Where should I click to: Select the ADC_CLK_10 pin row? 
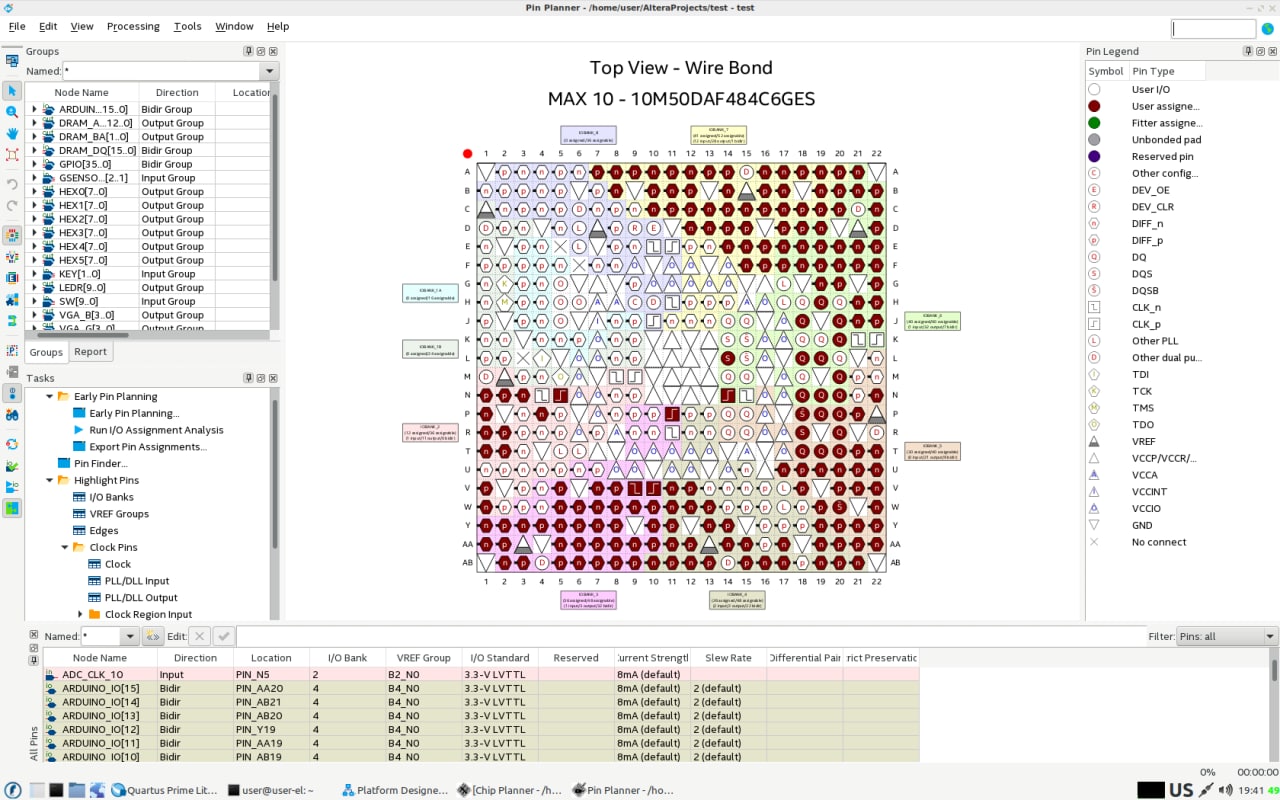481,674
